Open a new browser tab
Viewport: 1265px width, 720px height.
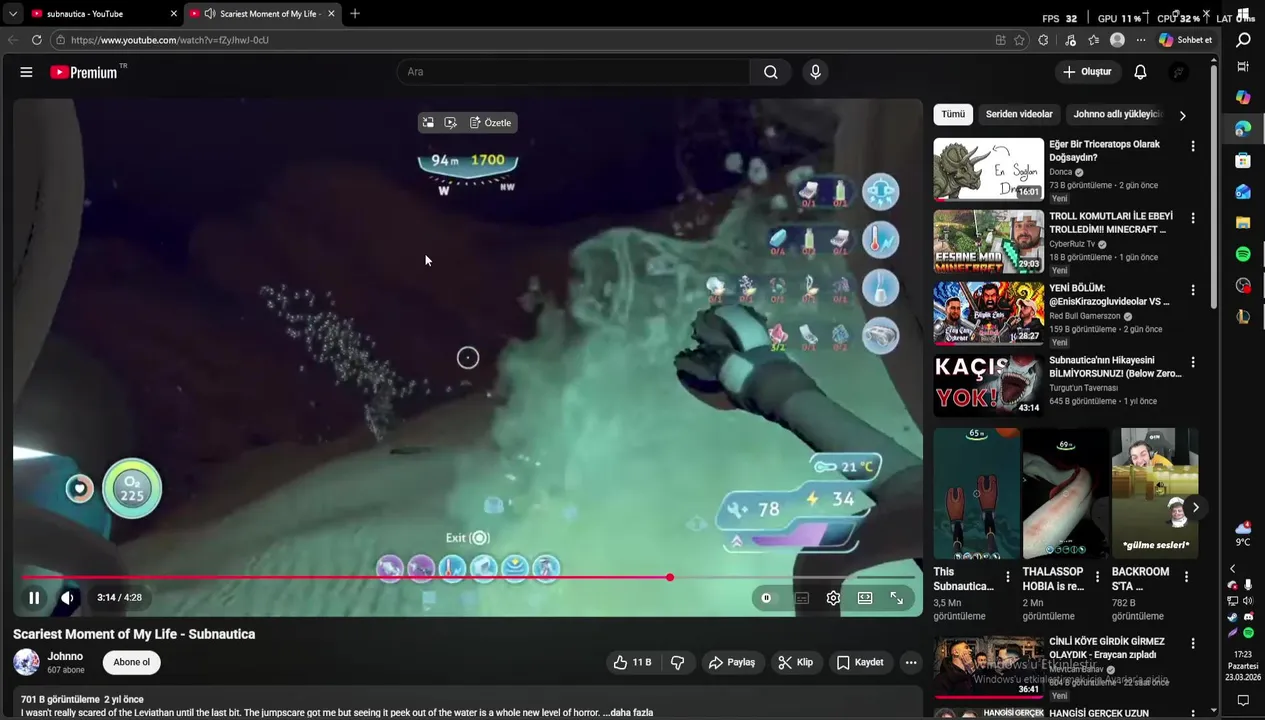click(355, 14)
